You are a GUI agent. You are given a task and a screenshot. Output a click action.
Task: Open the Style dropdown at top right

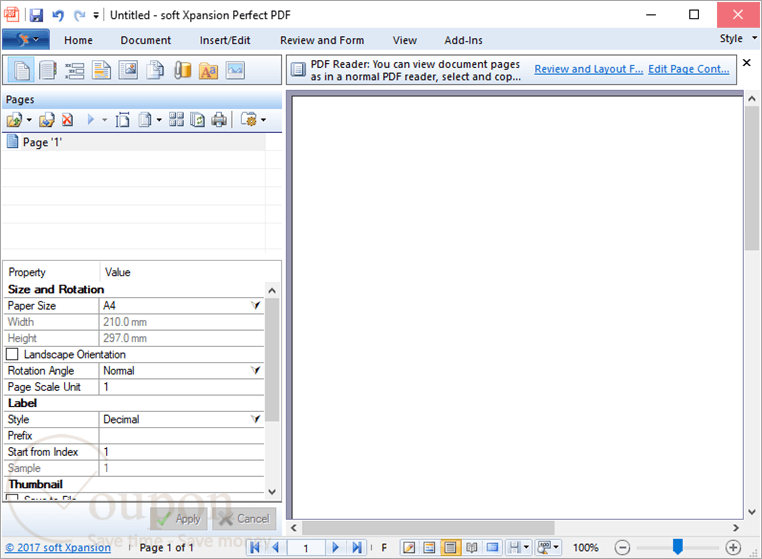coord(738,38)
